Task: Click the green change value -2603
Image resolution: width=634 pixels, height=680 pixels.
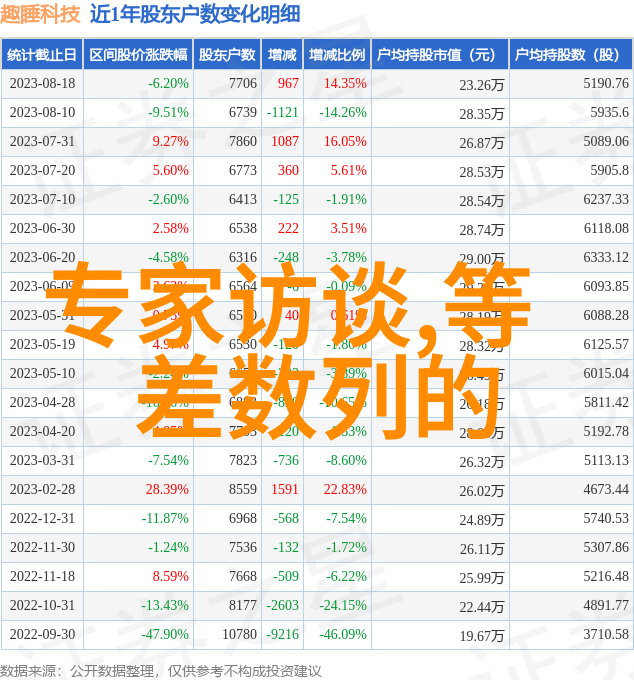Action: pyautogui.click(x=282, y=606)
